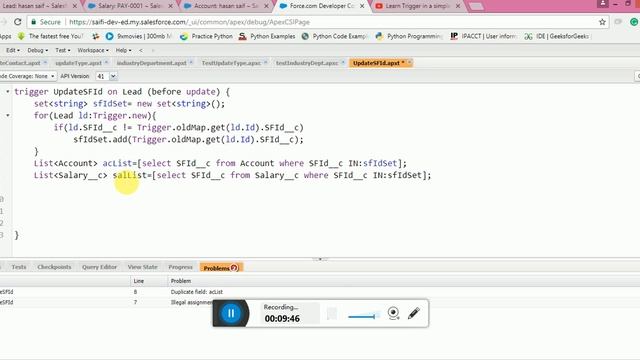Switch to the industryDepartment.apxt editor tab
Screen dimensions: 640x360
pos(151,63)
